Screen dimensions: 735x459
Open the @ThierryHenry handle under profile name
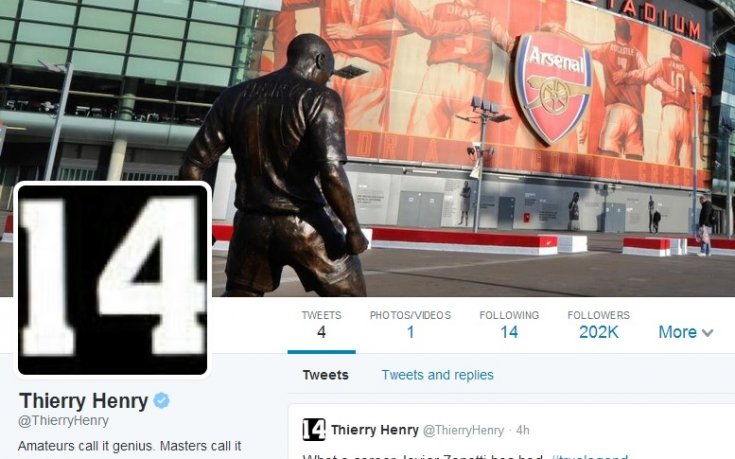pyautogui.click(x=63, y=421)
